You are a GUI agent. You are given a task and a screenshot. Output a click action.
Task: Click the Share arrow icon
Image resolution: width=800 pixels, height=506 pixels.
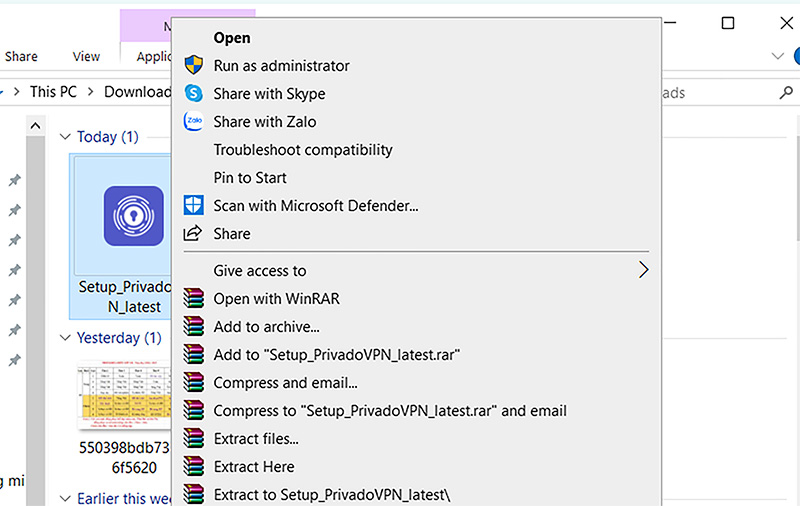tap(193, 233)
